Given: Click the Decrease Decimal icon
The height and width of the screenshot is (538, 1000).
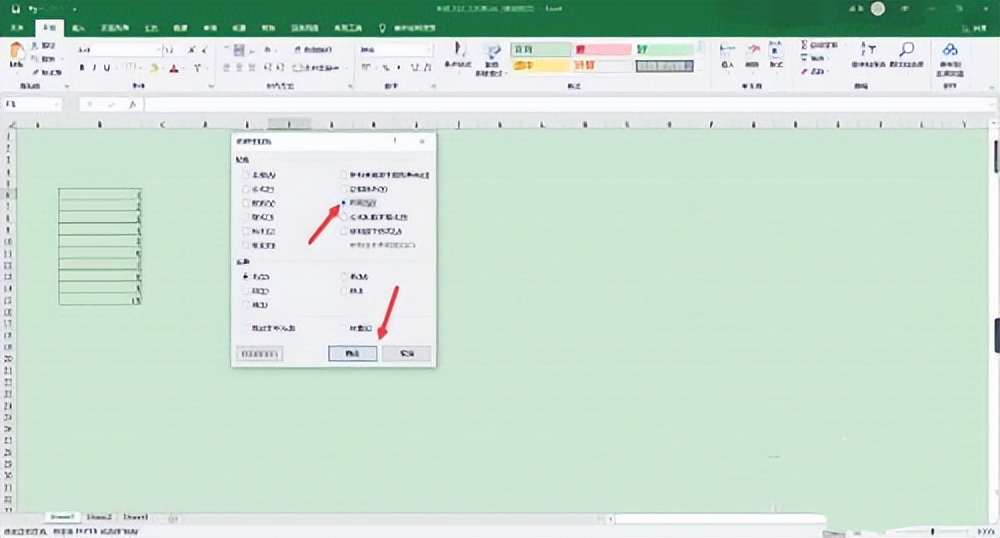Looking at the screenshot, I should (427, 68).
